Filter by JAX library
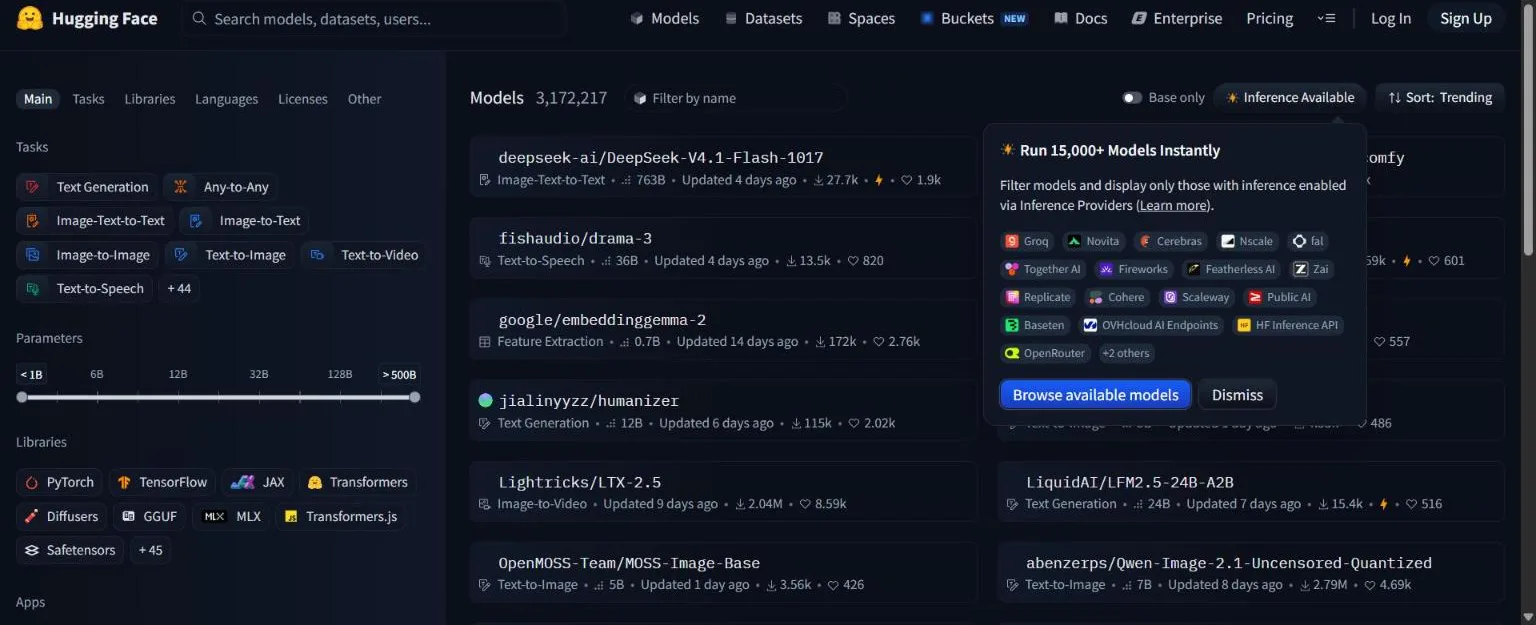Screen dimensions: 1536x625 pos(258,482)
